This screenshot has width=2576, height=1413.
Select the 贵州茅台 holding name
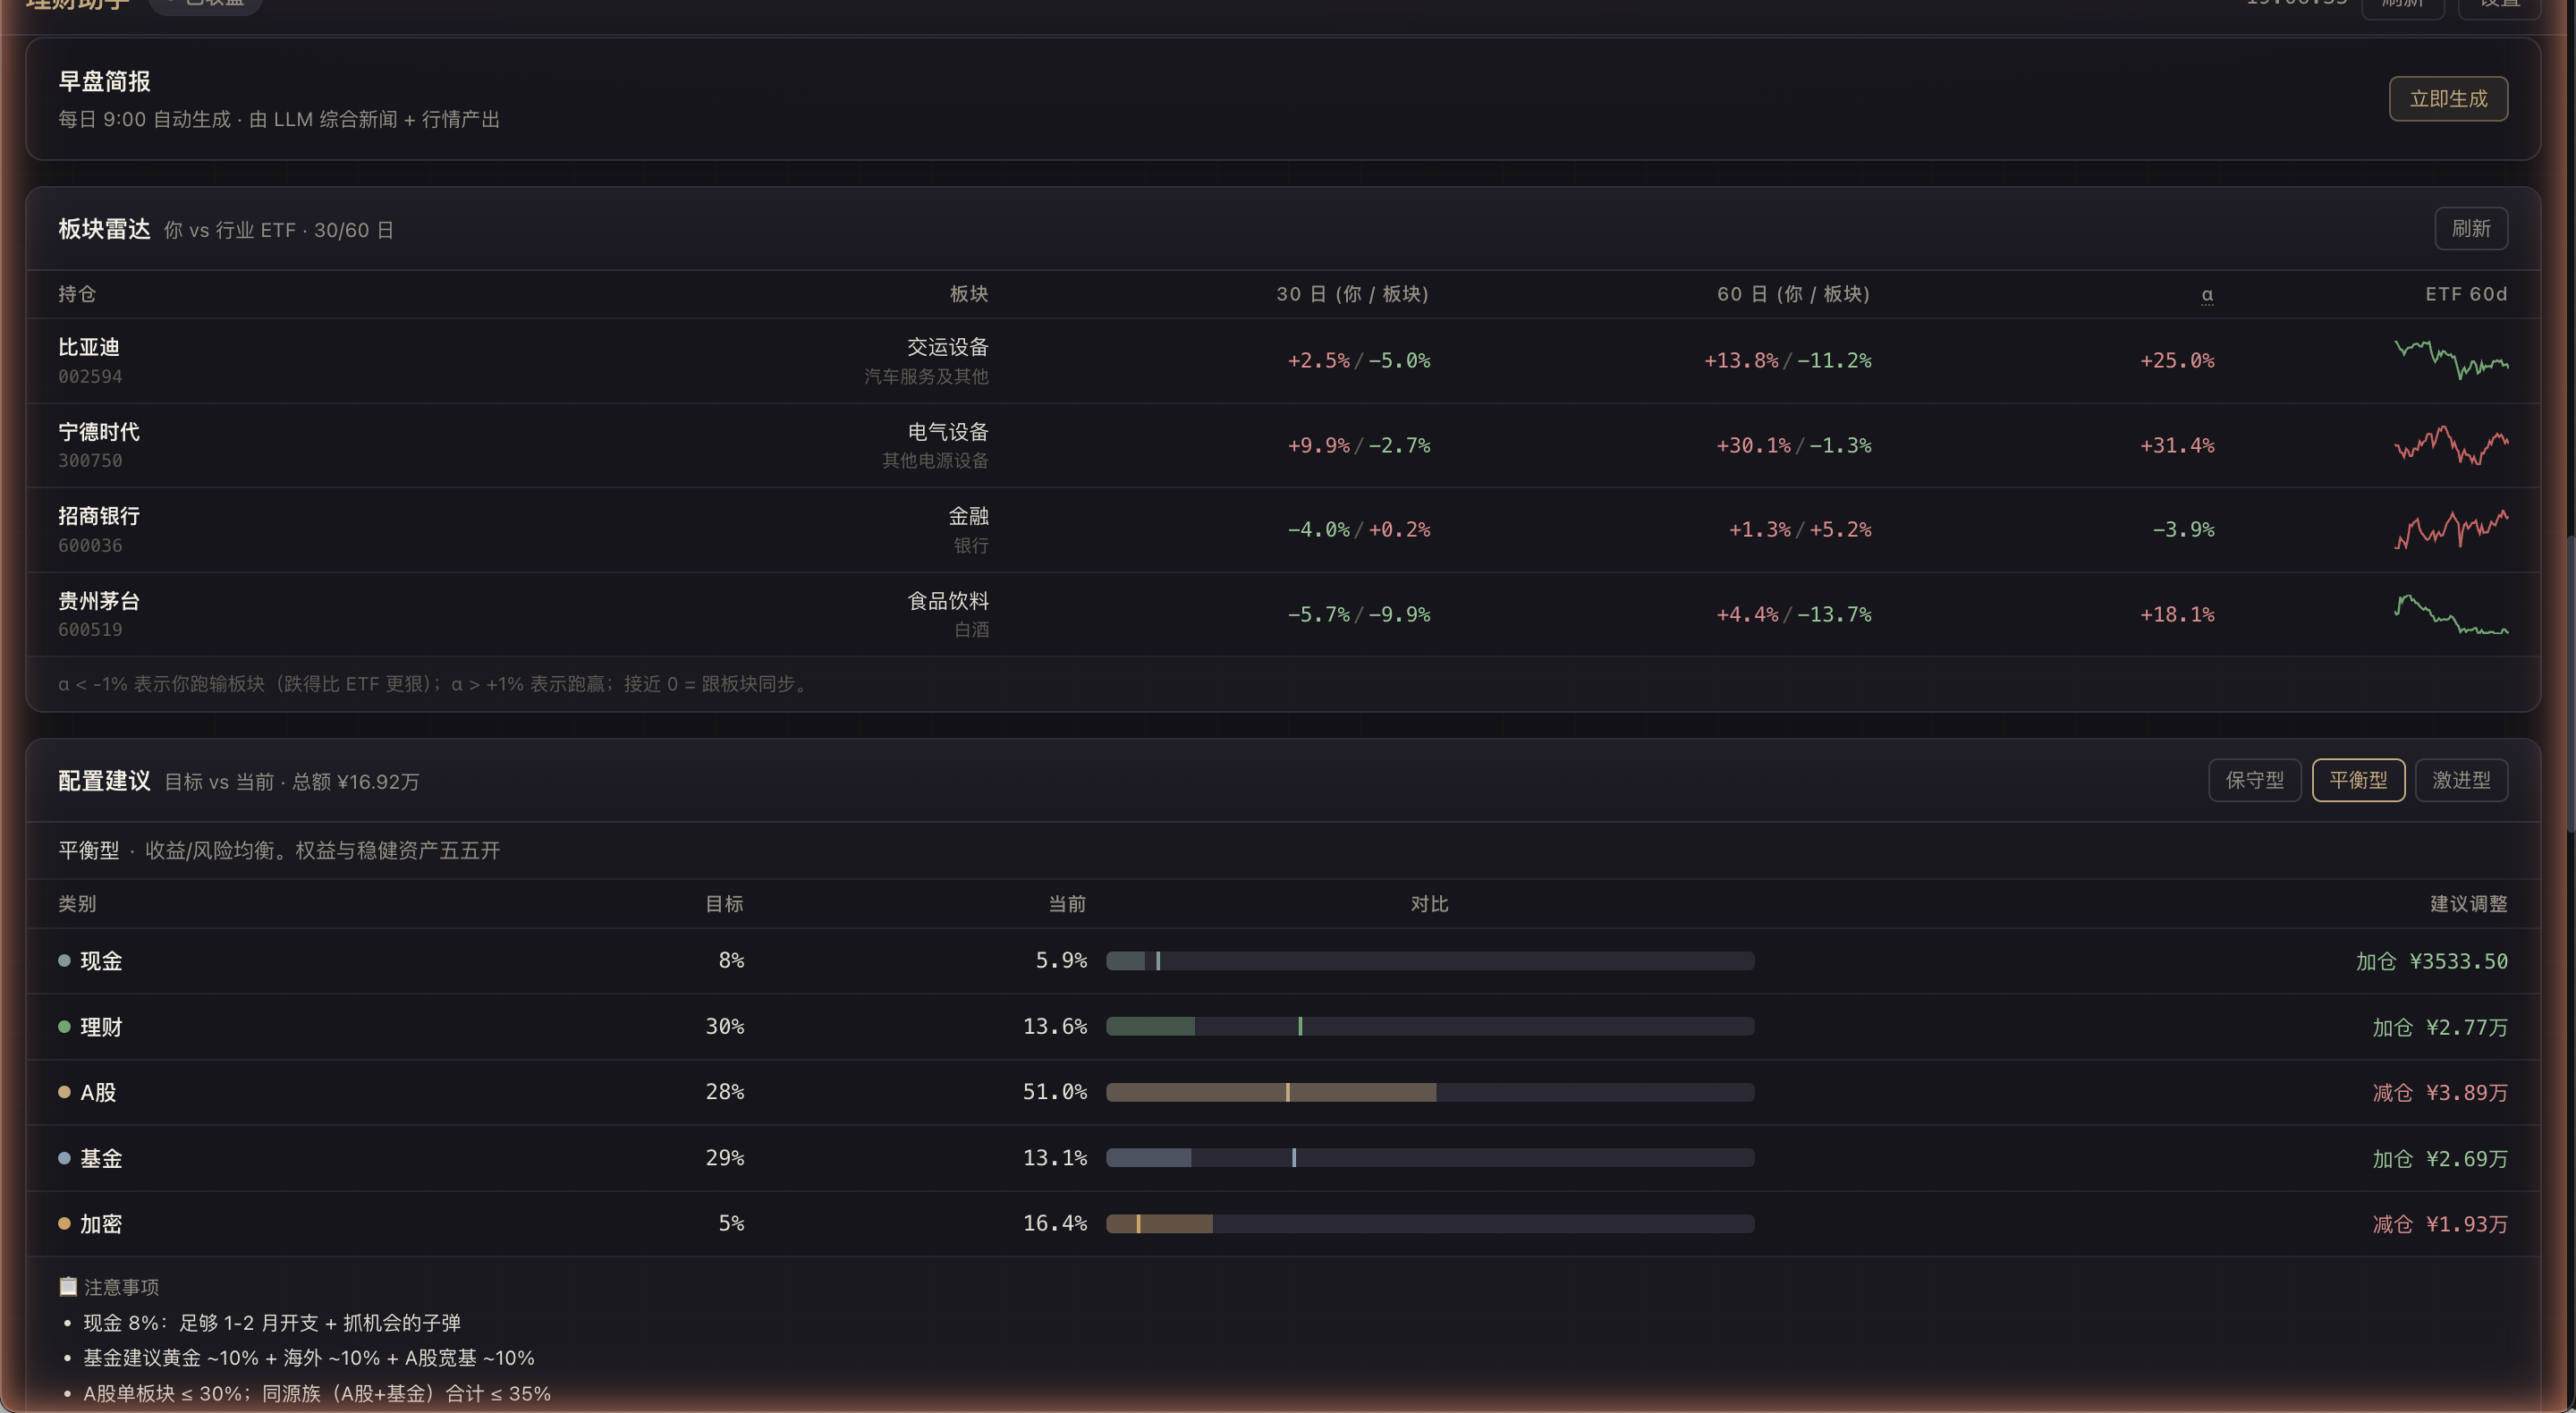tap(99, 601)
